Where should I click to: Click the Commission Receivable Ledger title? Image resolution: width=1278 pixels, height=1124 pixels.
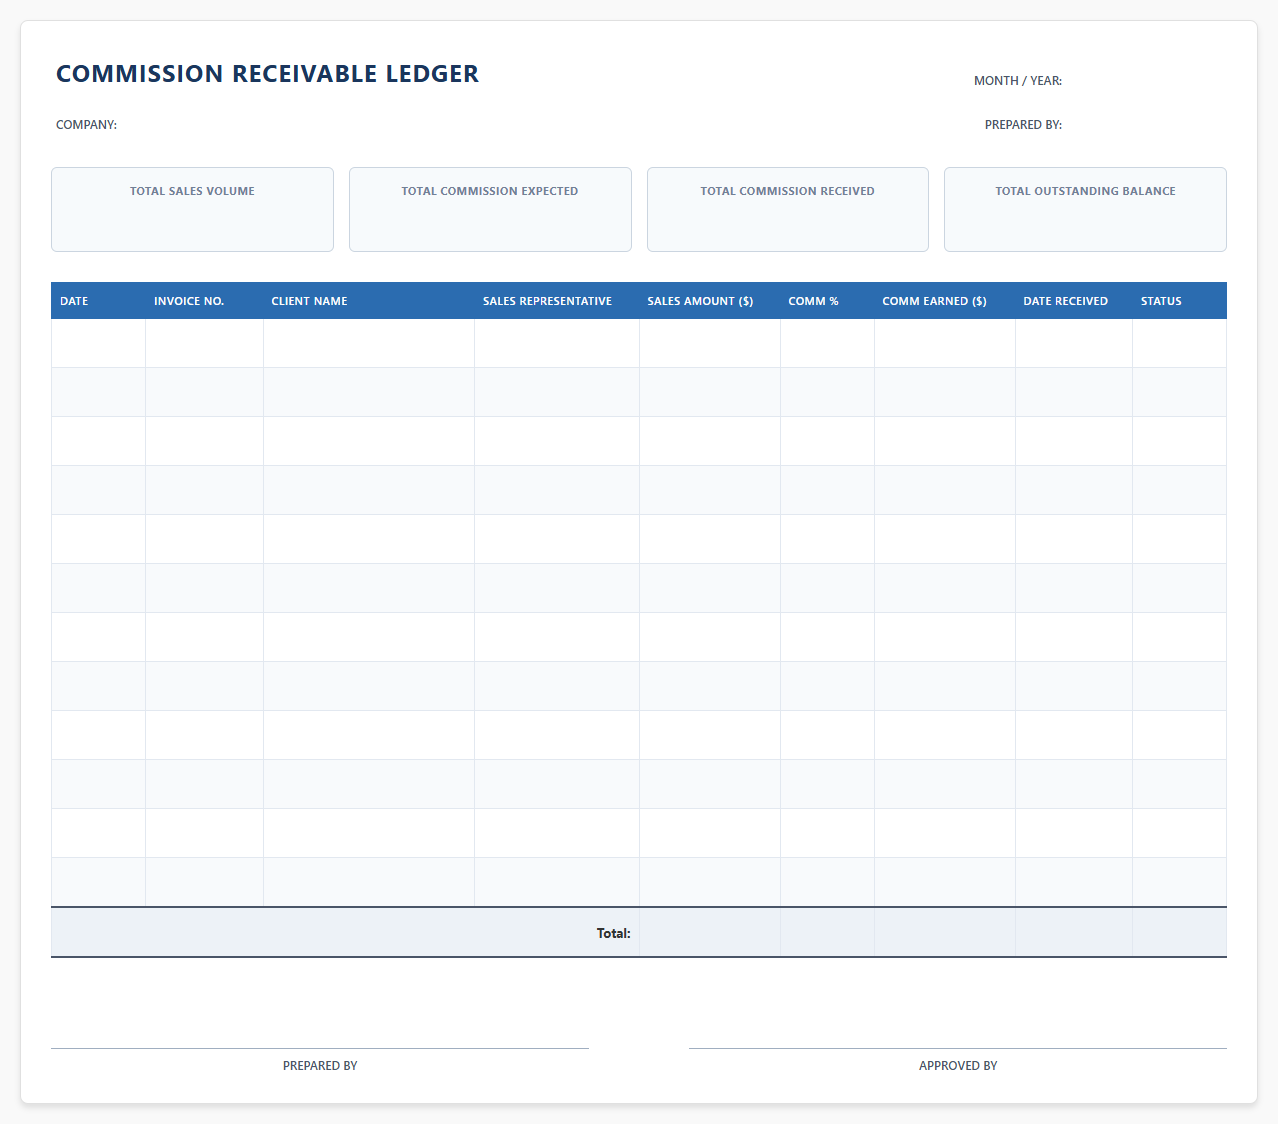coord(267,74)
